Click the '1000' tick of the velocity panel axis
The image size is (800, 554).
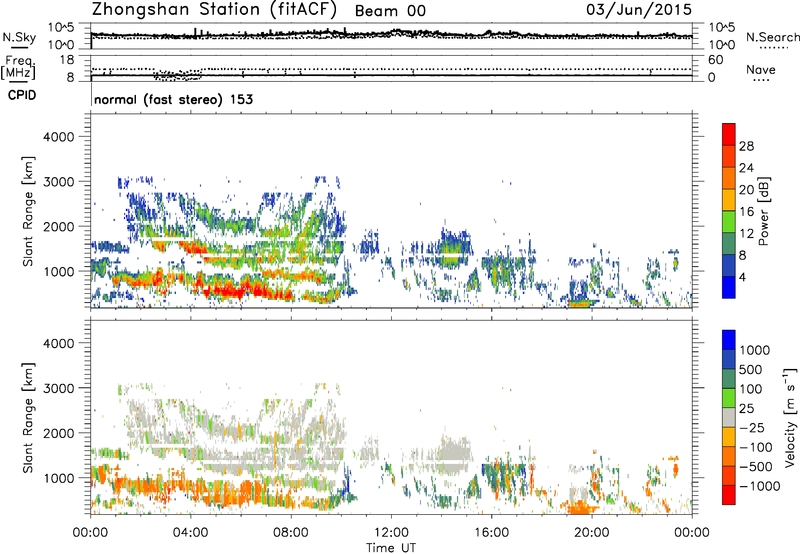58,478
